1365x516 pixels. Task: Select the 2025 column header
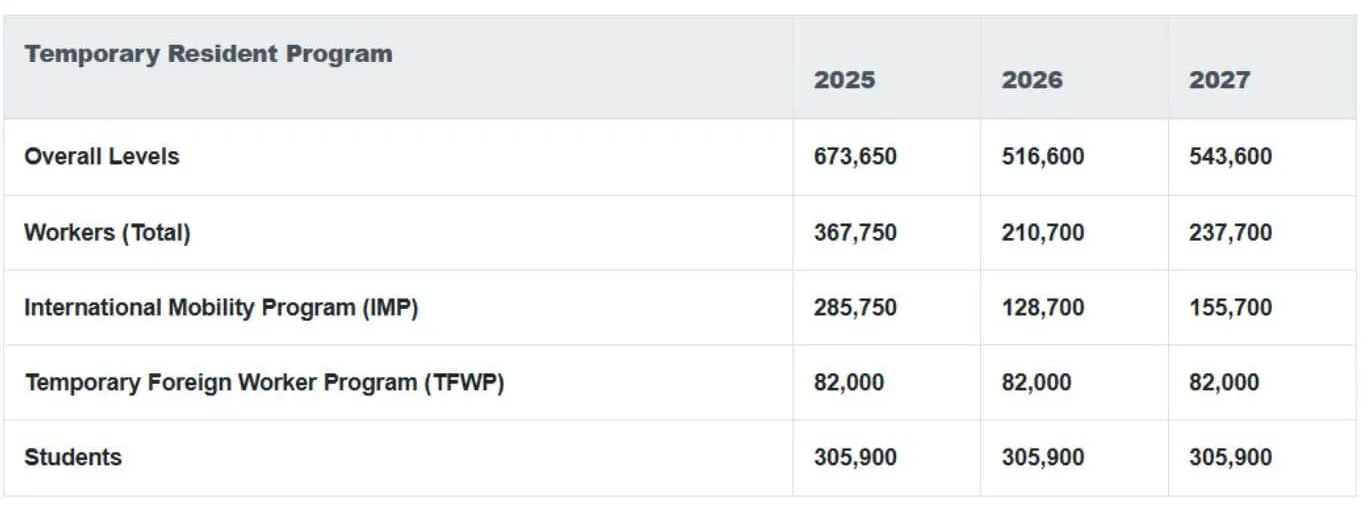(844, 80)
